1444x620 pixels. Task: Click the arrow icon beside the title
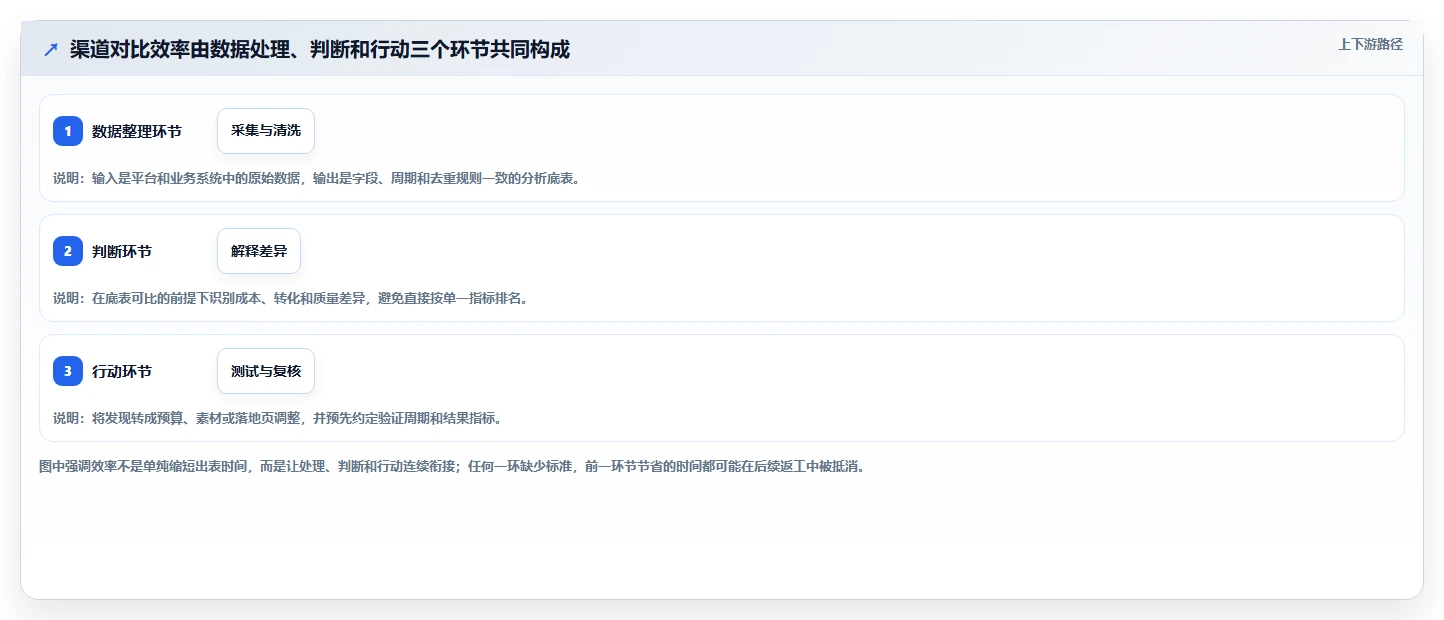click(x=51, y=50)
